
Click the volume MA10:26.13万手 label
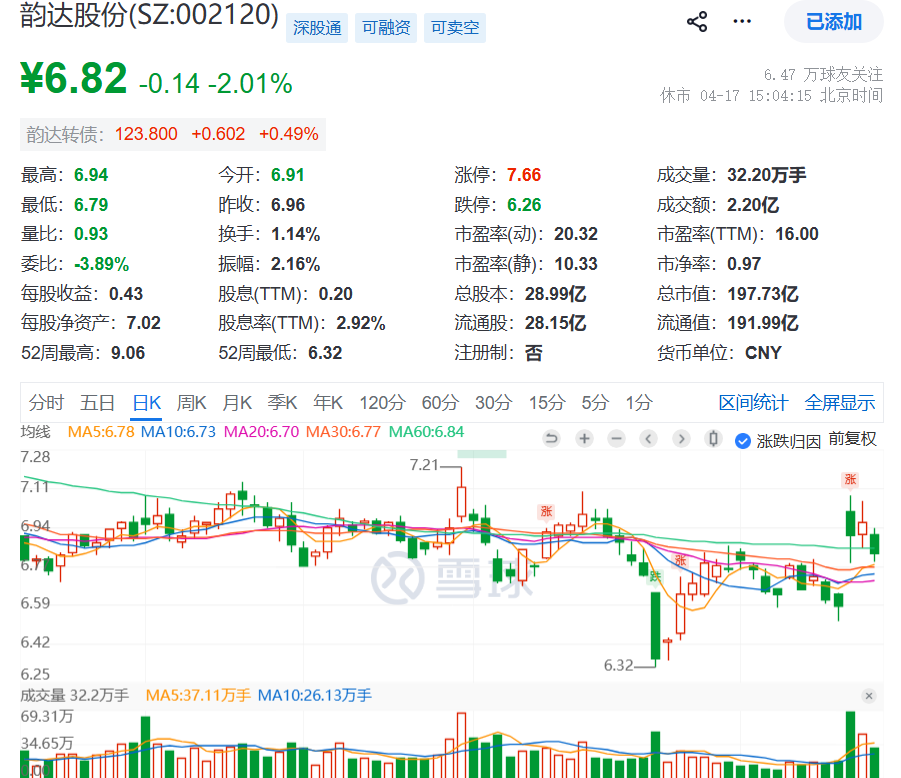[314, 696]
